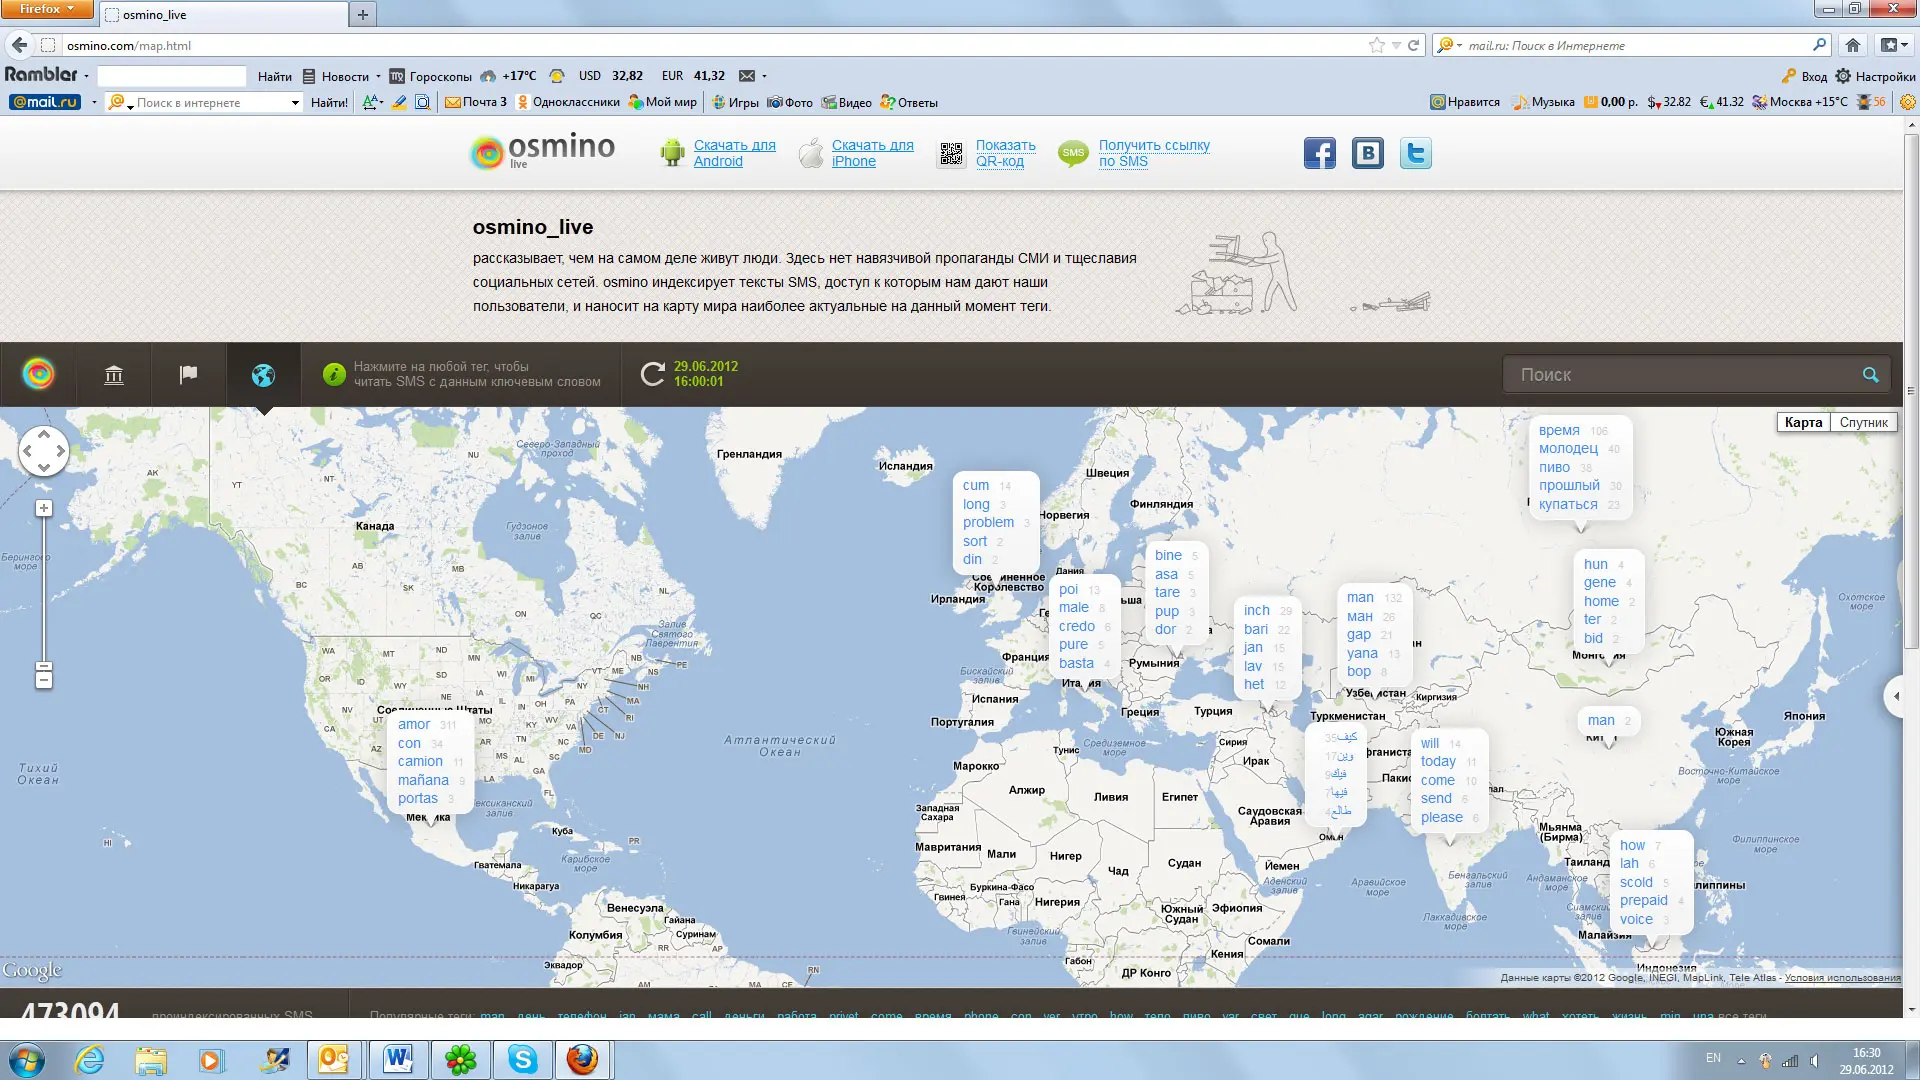
Task: Open the Firefox application menu
Action: (x=46, y=9)
